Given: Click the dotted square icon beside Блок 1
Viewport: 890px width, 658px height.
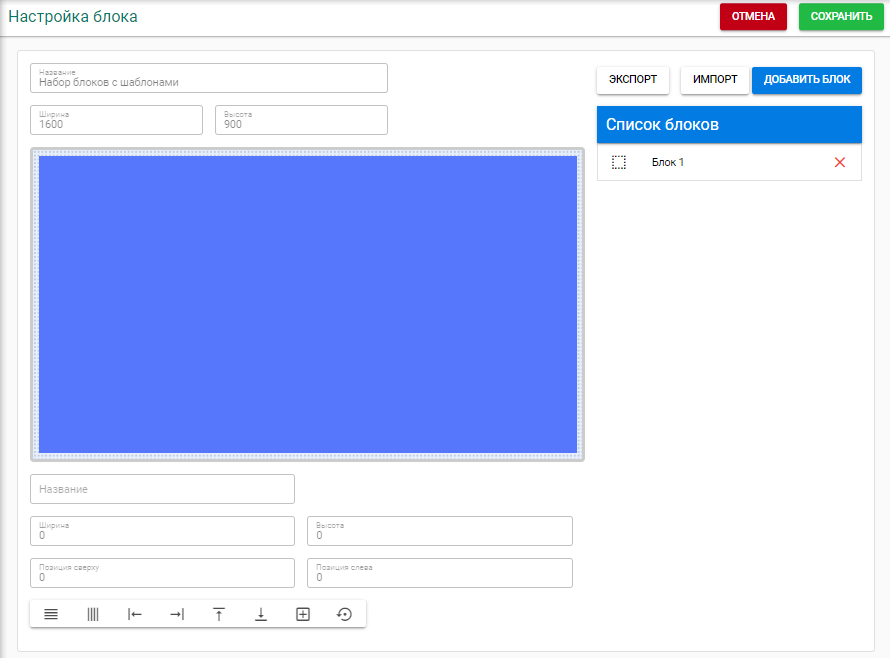Looking at the screenshot, I should [x=619, y=162].
